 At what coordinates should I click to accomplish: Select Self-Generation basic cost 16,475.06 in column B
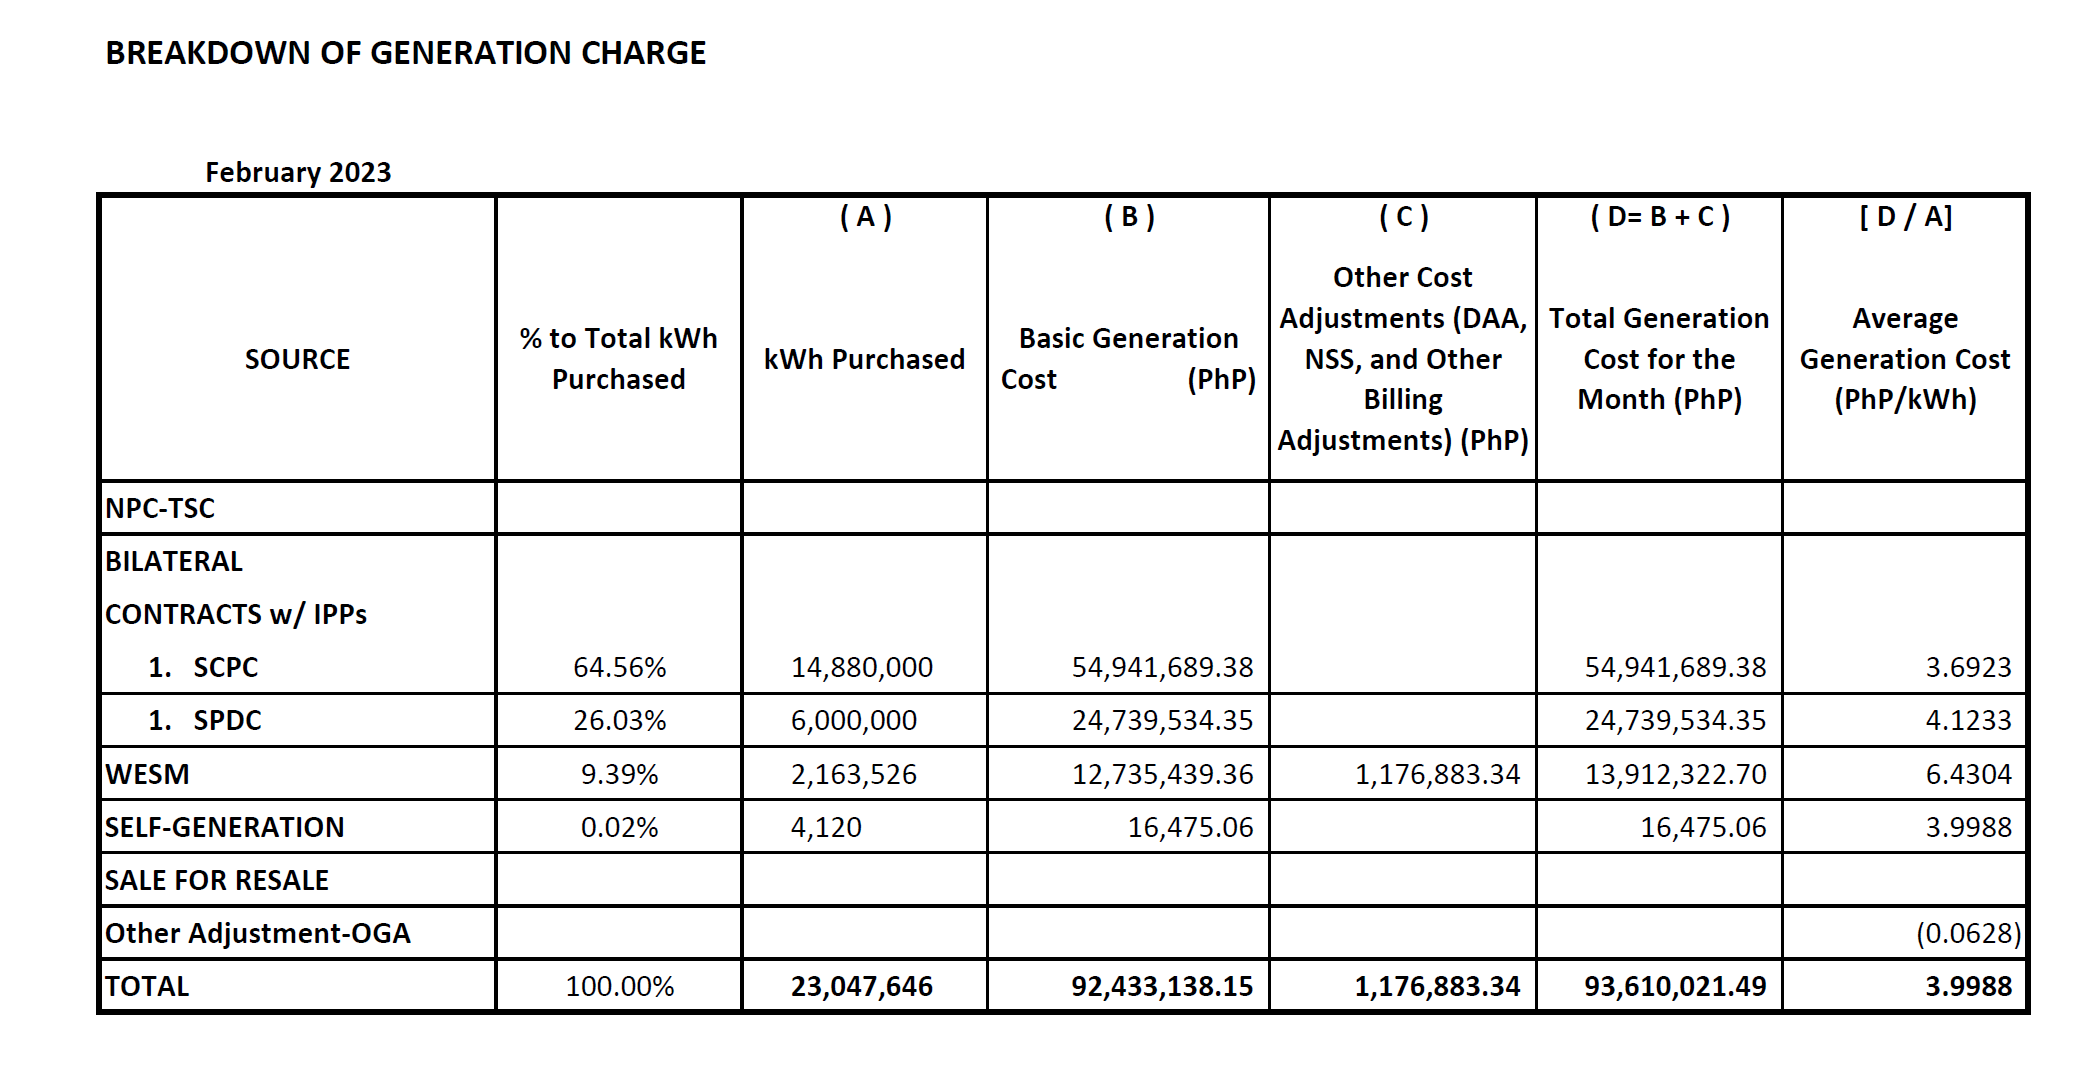(1190, 827)
